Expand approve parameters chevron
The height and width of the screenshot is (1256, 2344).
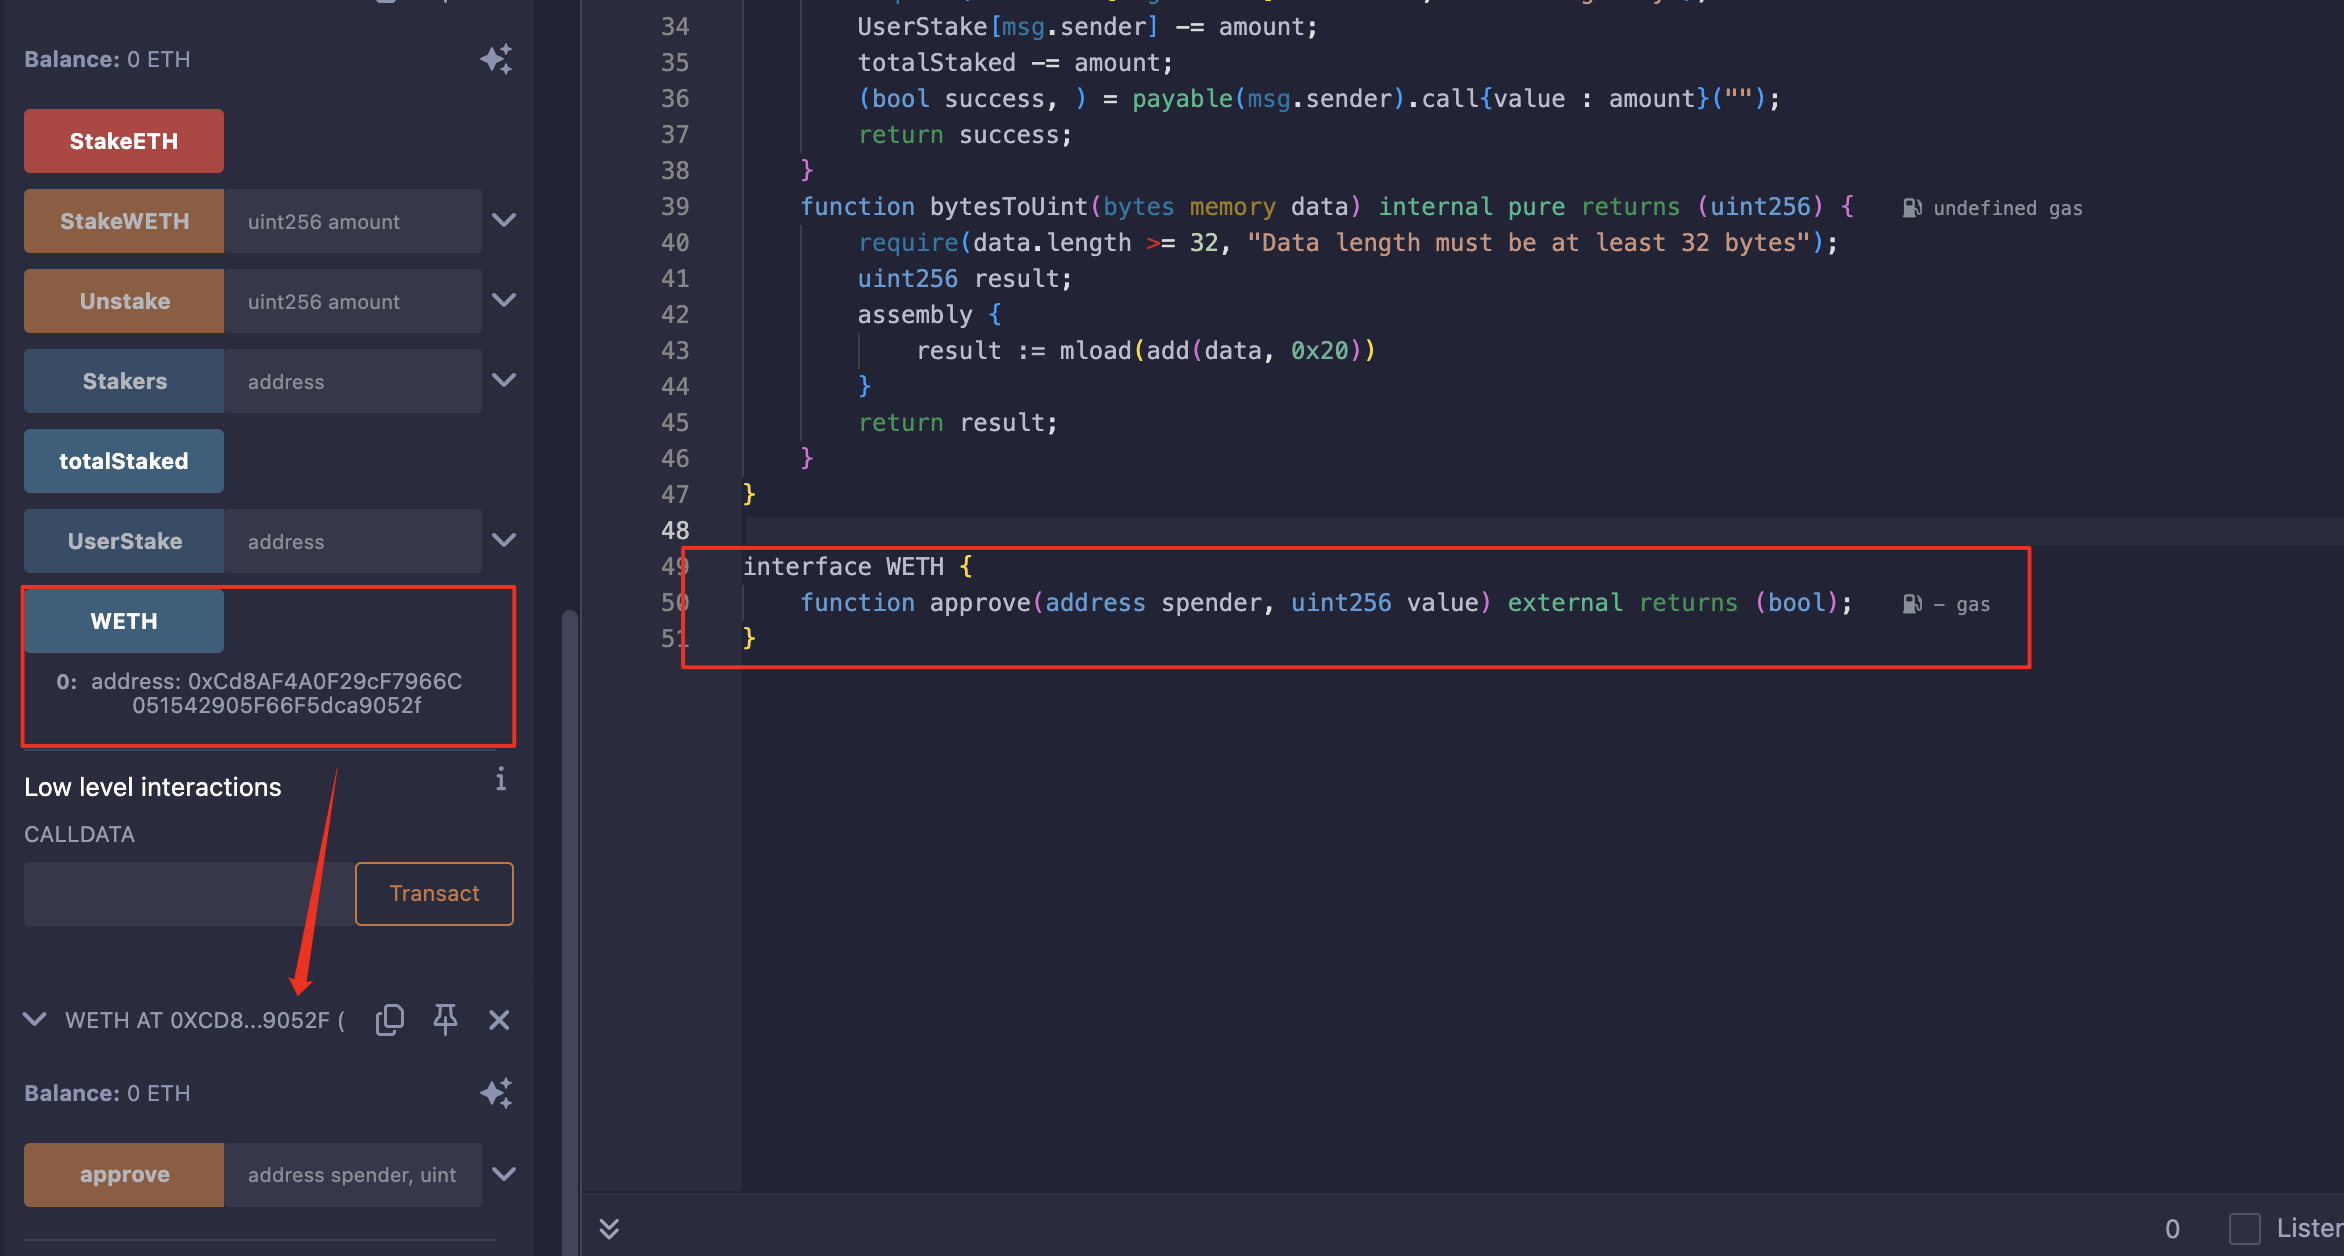[x=504, y=1174]
